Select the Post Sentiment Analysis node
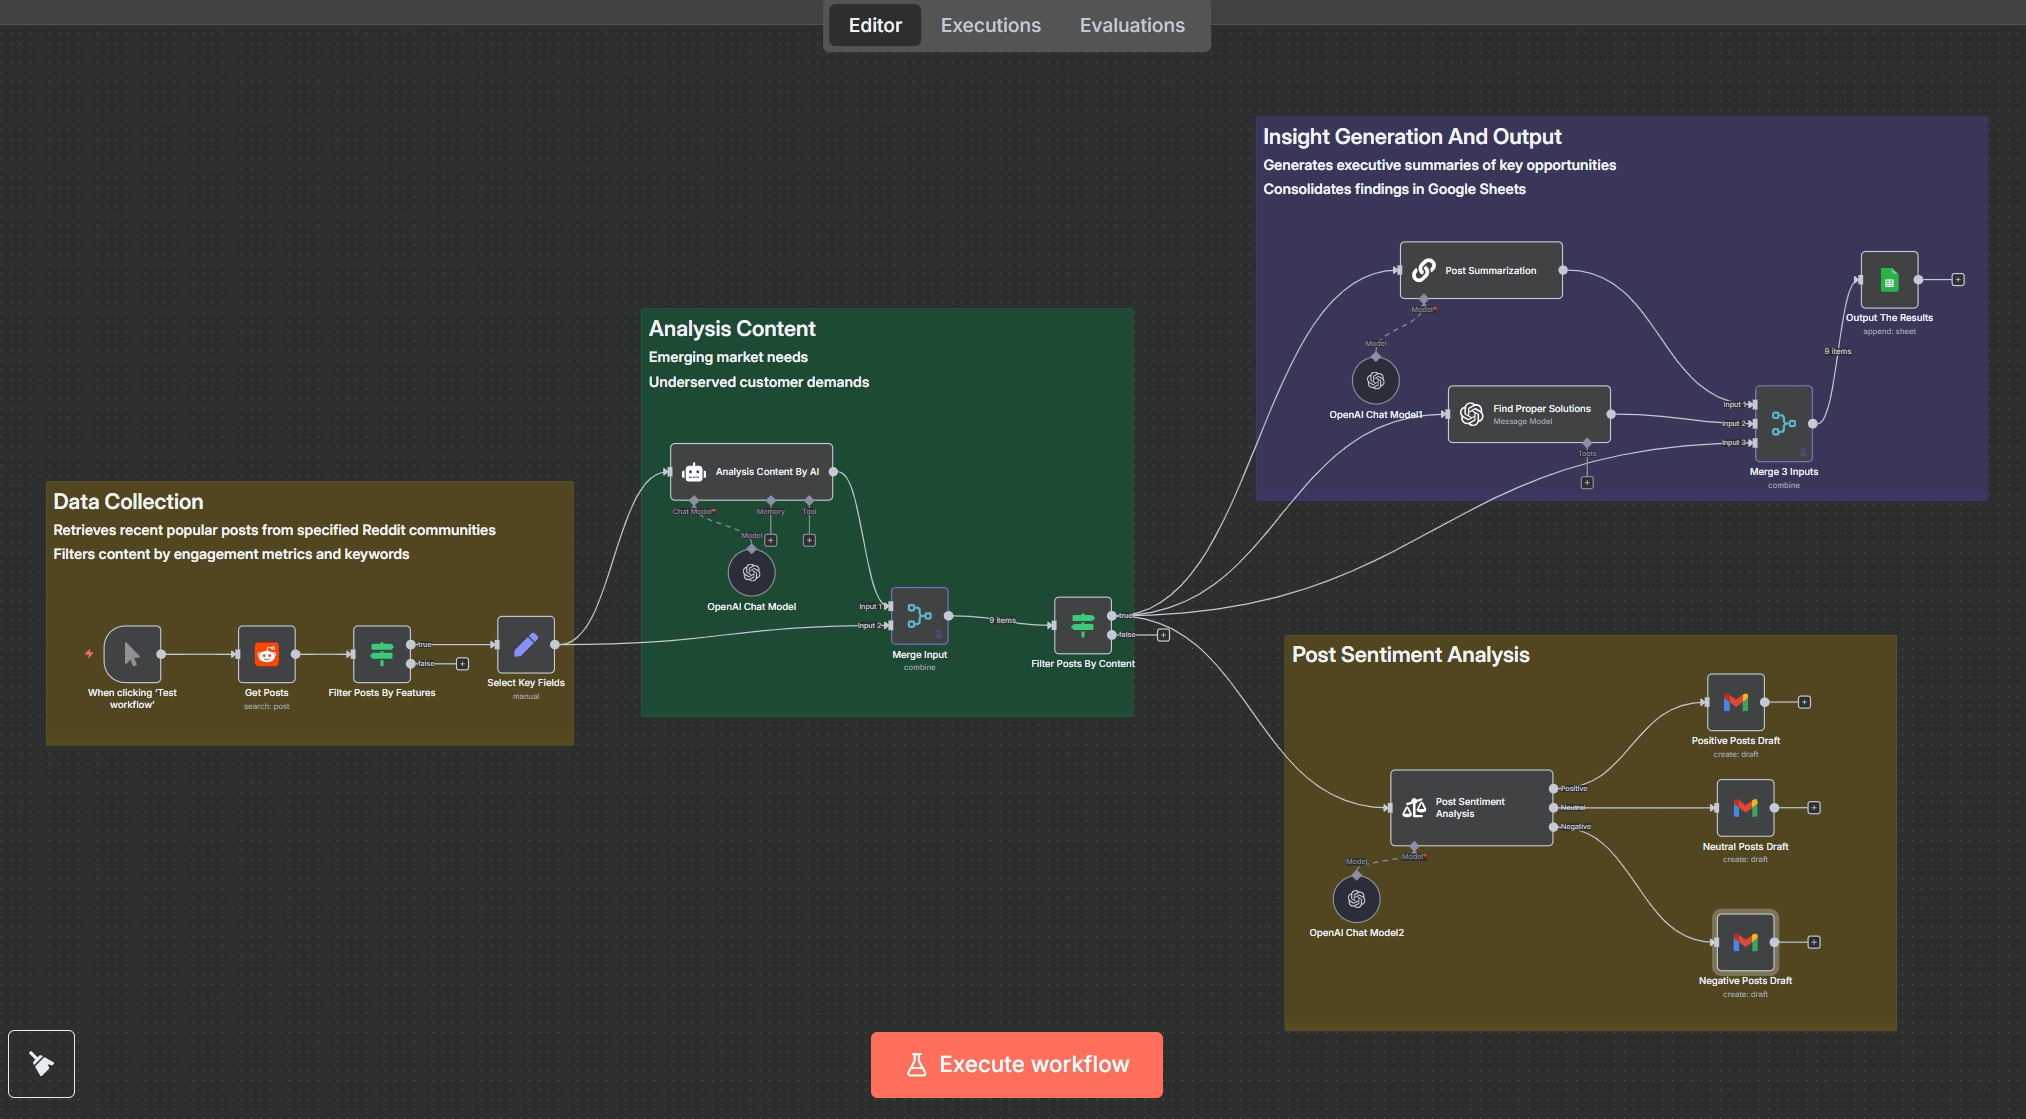This screenshot has height=1119, width=2026. [x=1471, y=808]
